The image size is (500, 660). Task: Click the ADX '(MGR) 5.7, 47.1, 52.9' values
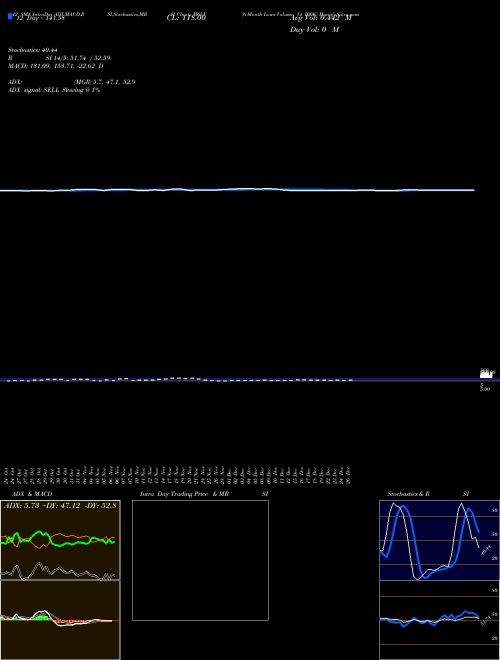(x=104, y=82)
